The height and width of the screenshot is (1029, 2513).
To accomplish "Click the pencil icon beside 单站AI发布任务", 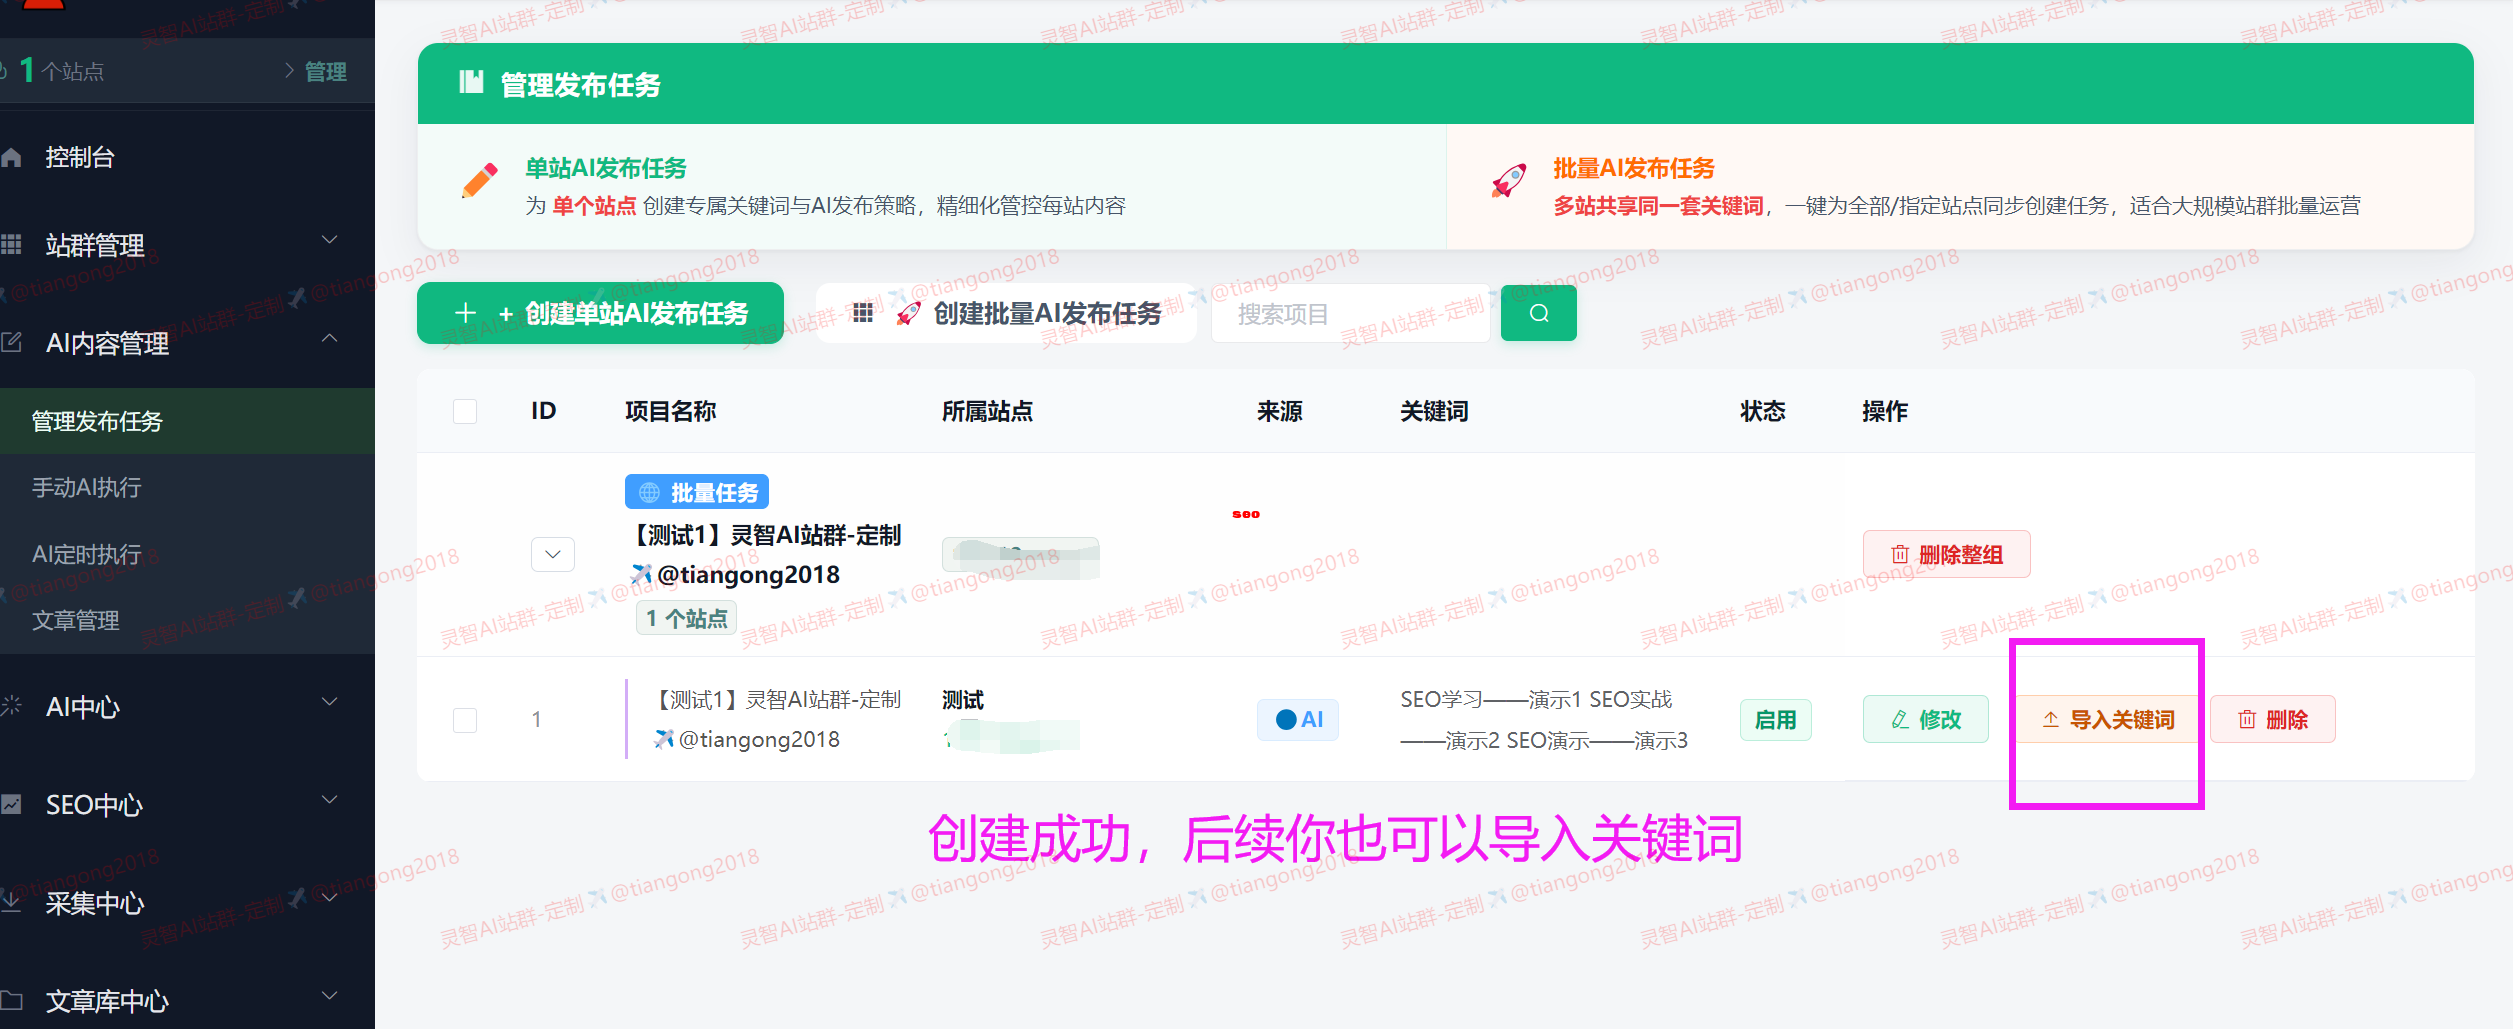I will 481,181.
